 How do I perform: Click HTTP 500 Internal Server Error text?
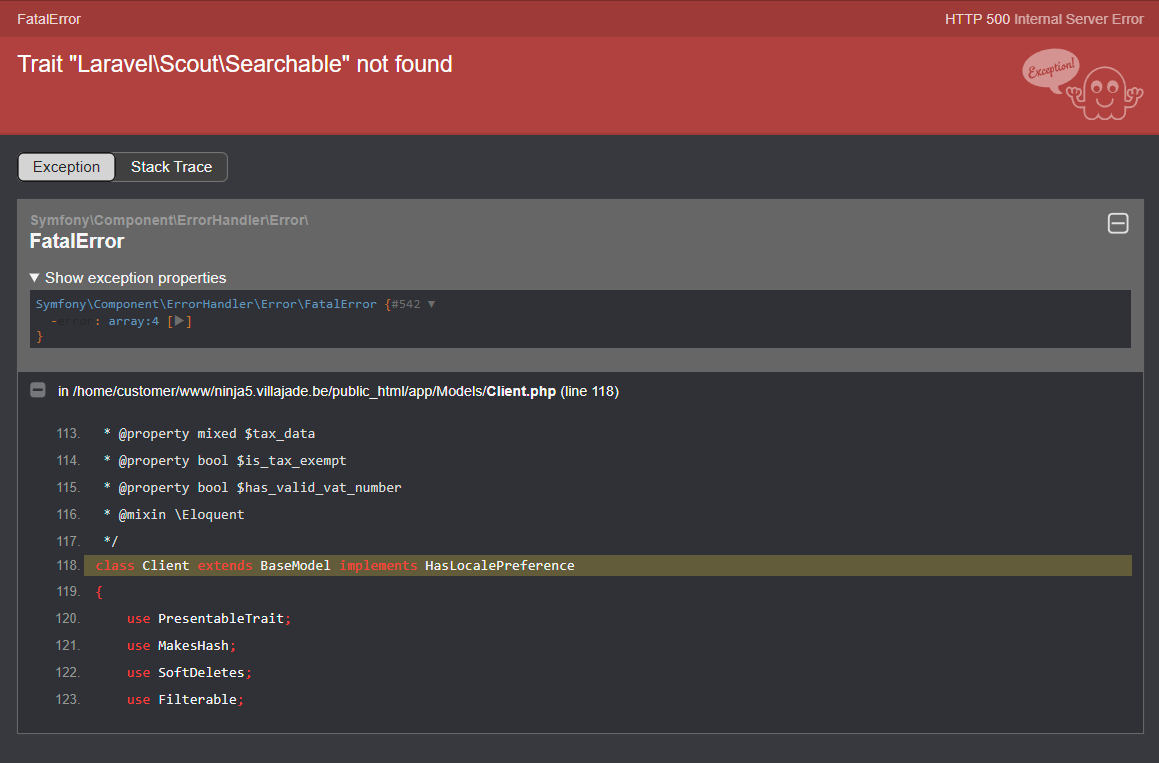pyautogui.click(x=1044, y=19)
